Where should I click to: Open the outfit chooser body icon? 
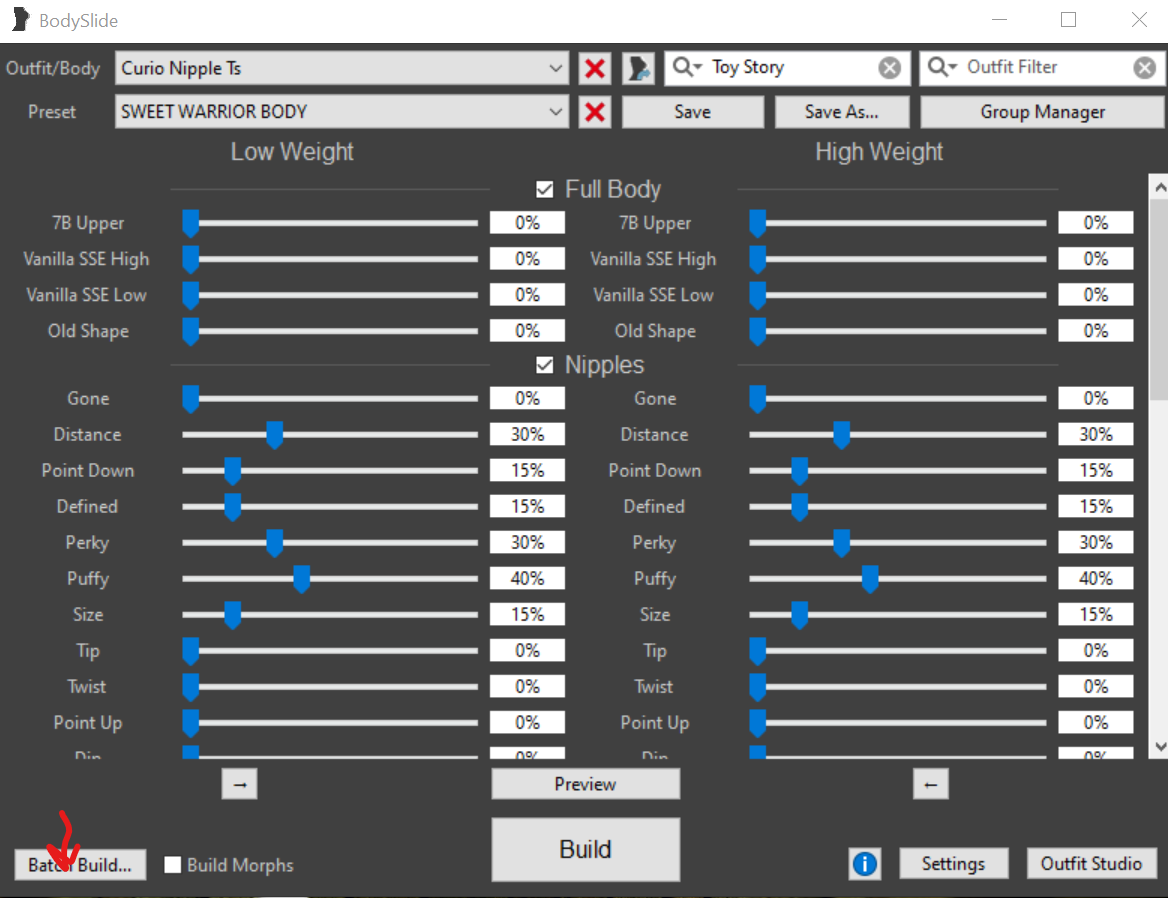pyautogui.click(x=638, y=69)
